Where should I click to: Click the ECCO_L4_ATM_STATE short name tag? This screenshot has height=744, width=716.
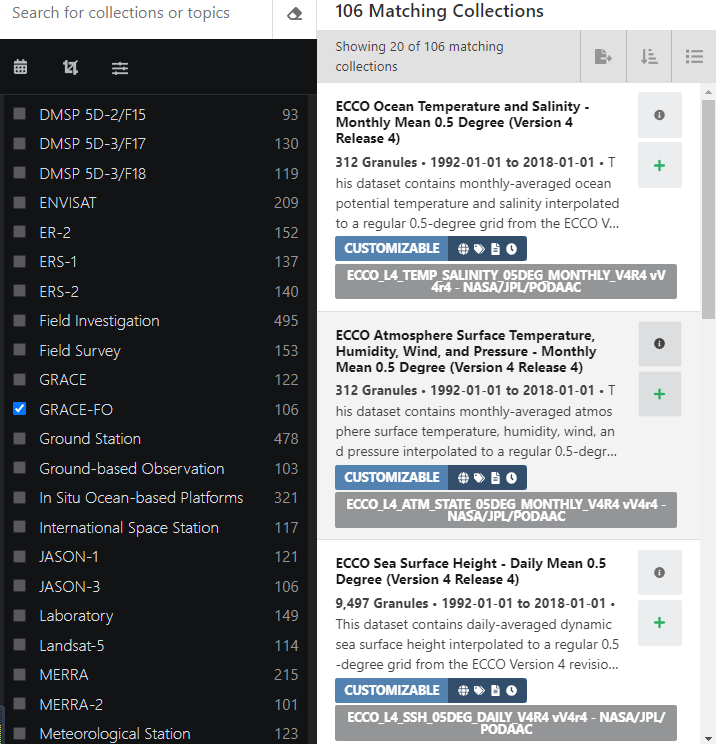point(506,510)
